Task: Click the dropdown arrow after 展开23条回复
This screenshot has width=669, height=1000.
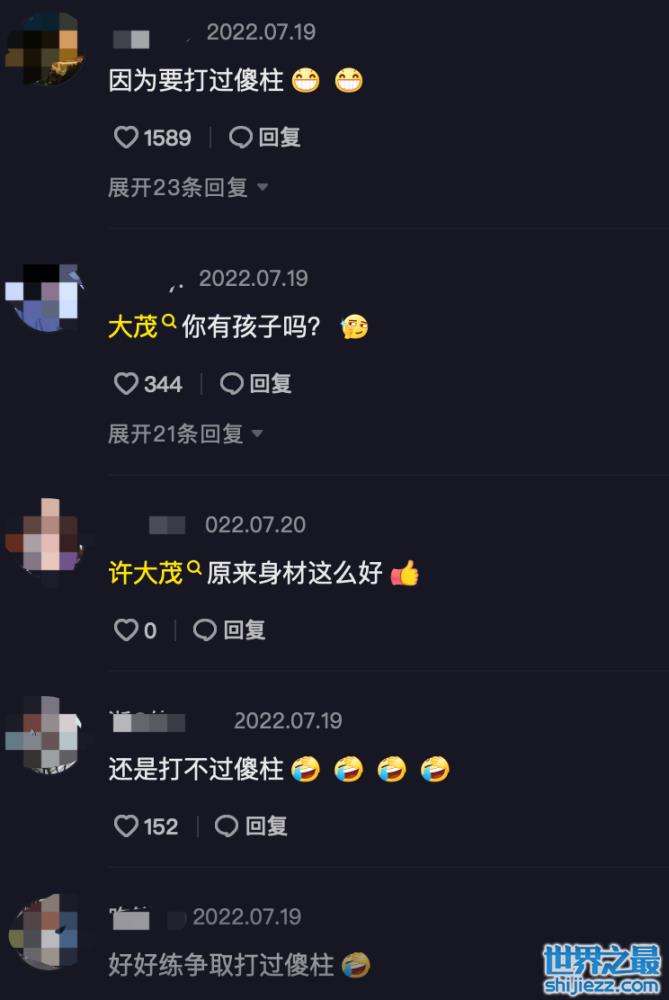Action: point(262,188)
